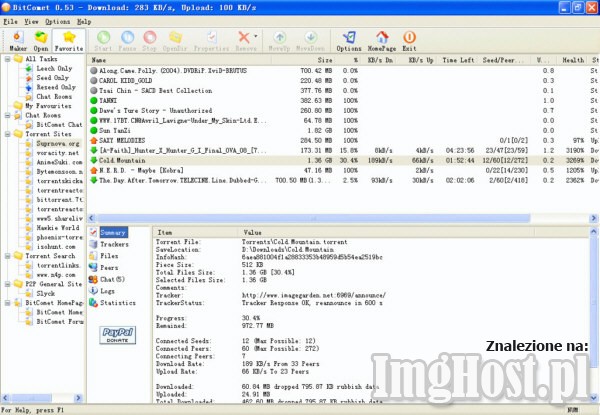The width and height of the screenshot is (600, 415).
Task: Open AnimeSuki.com torrent site
Action: [x=59, y=162]
